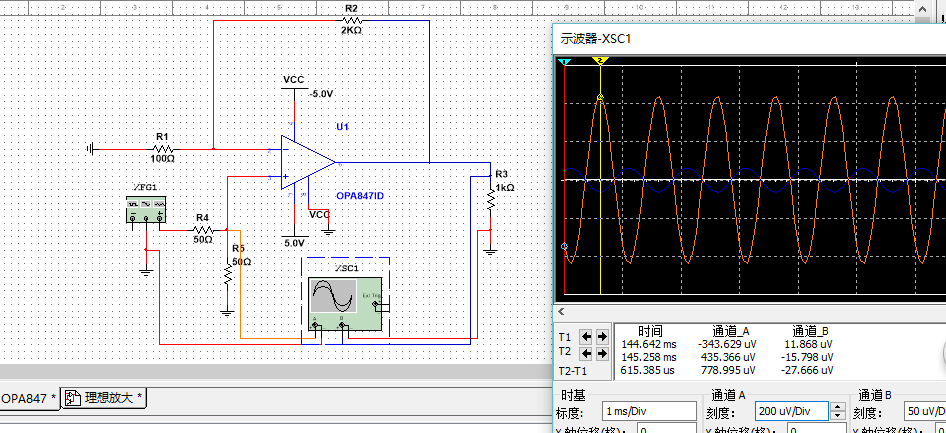
Task: Click channel B difference -27.666 uV
Action: [808, 370]
